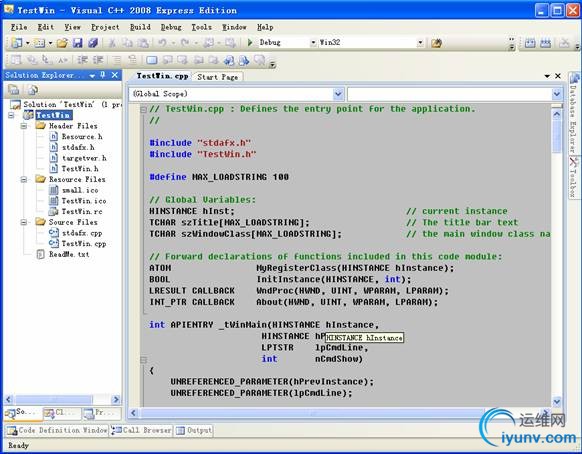
Task: Close the TestWin.cpp document with X
Action: click(x=558, y=76)
